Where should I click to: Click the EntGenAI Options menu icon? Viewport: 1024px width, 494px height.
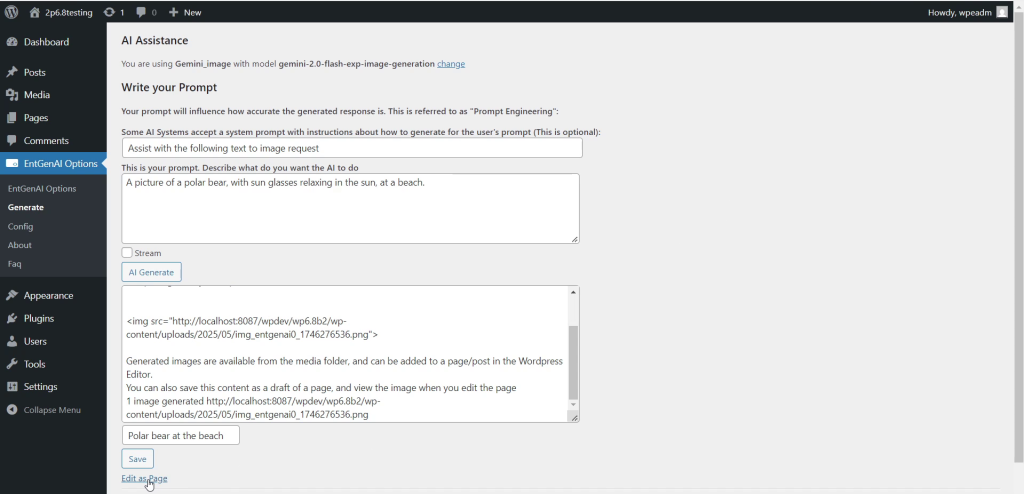12,163
